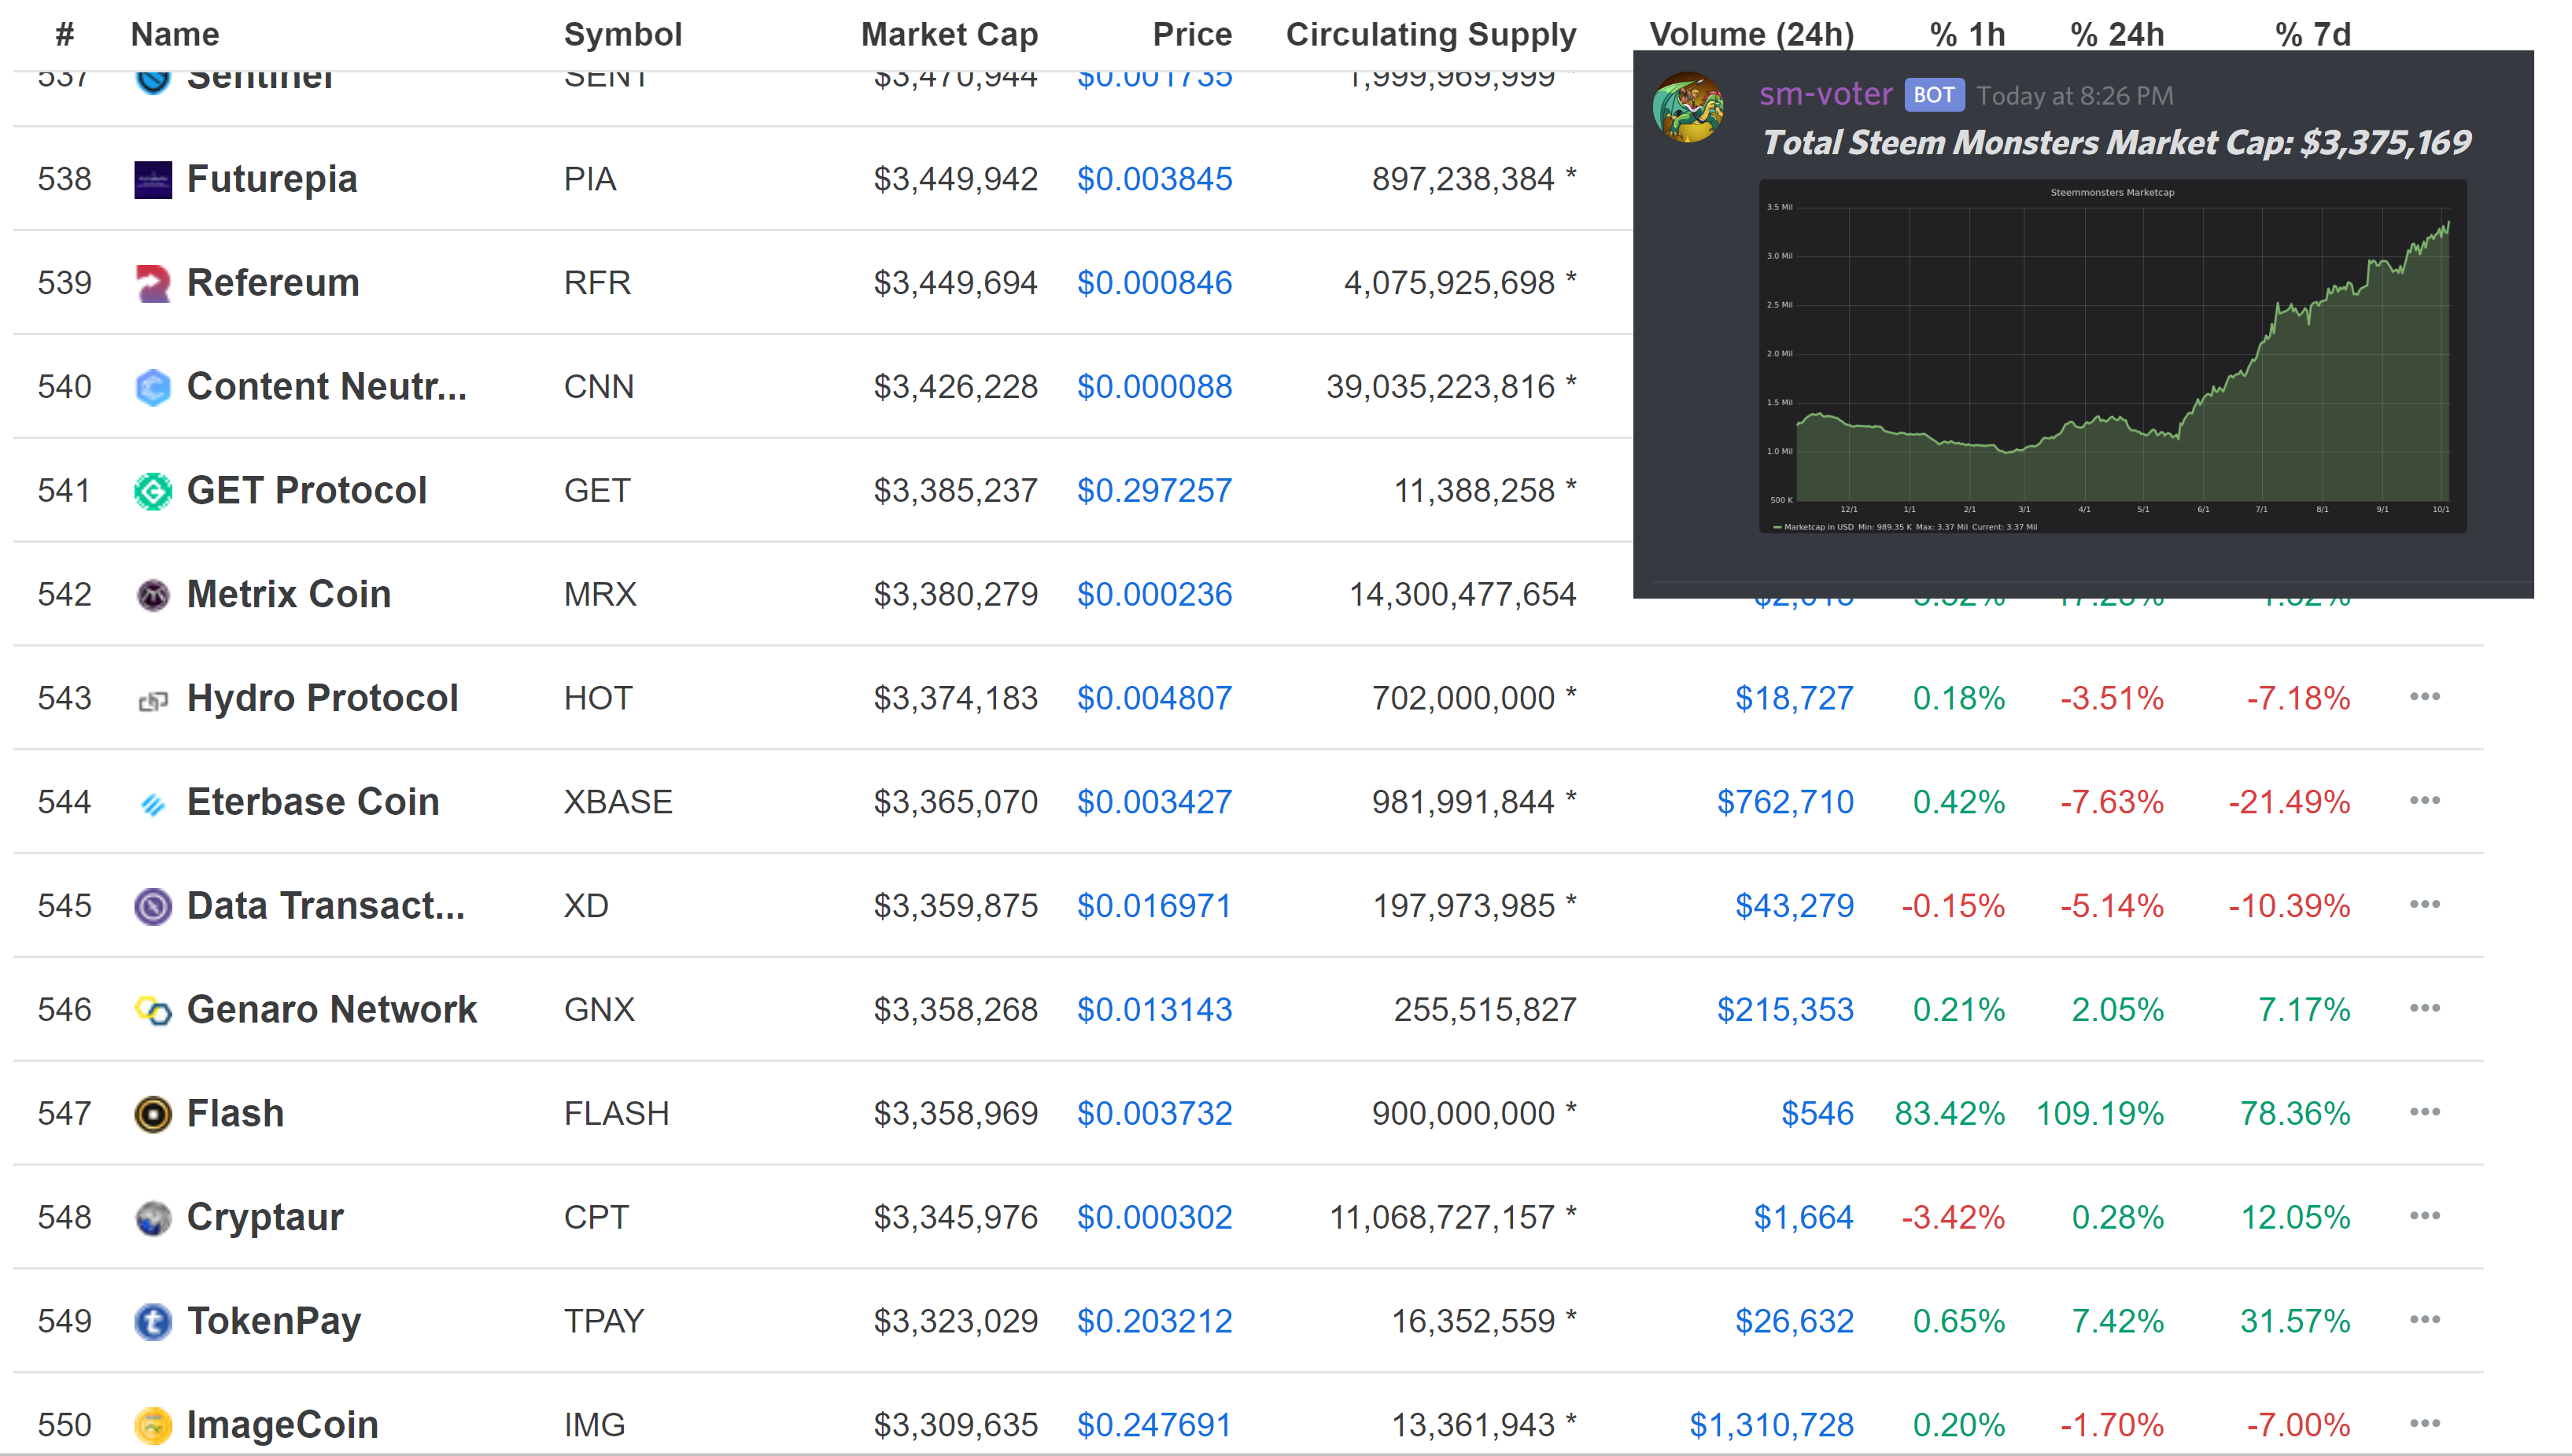Click the Genaro Network logo
The height and width of the screenshot is (1456, 2572).
[x=153, y=1010]
